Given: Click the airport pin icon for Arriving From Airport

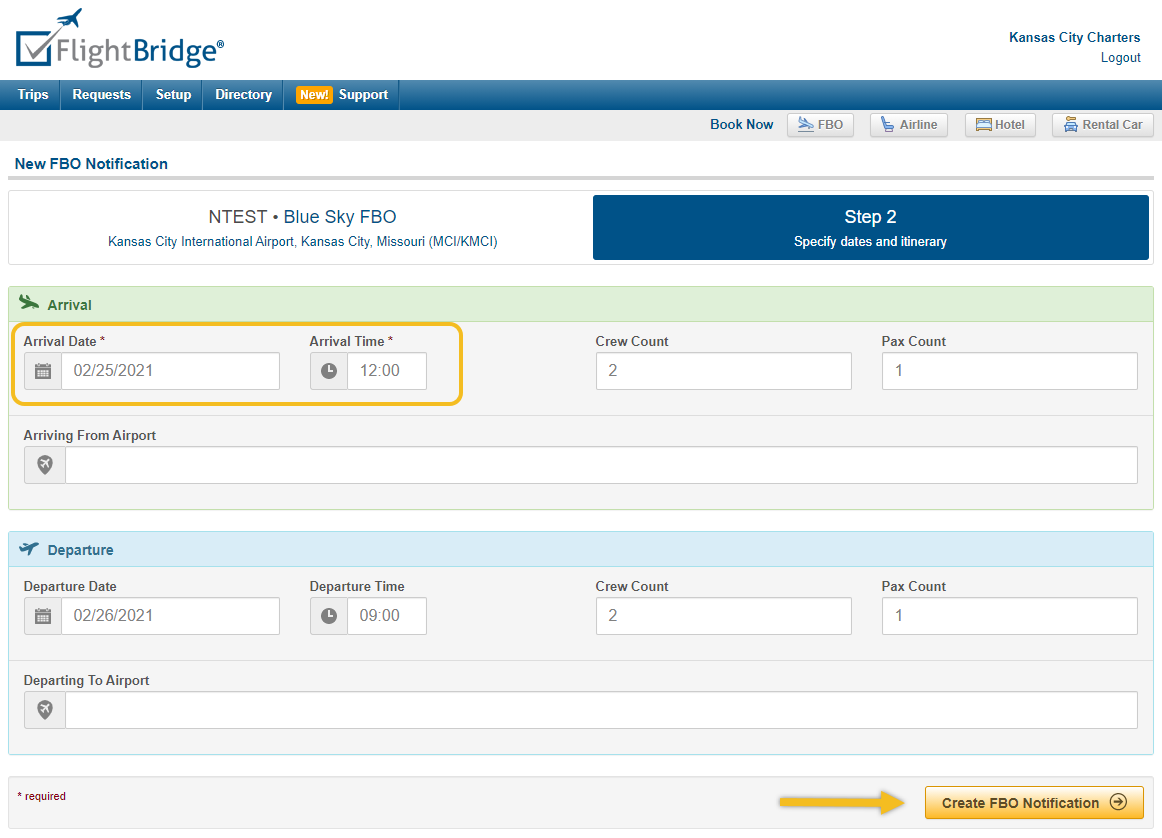Looking at the screenshot, I should (44, 464).
